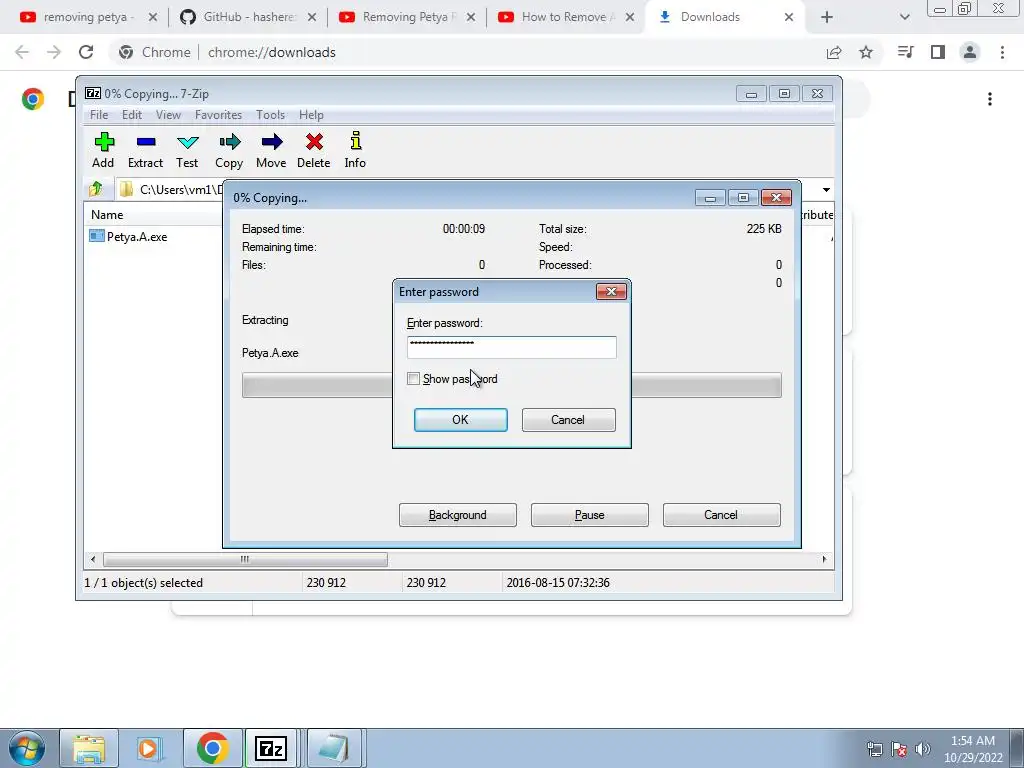
Task: Click the volume icon in the system tray
Action: pyautogui.click(x=923, y=749)
